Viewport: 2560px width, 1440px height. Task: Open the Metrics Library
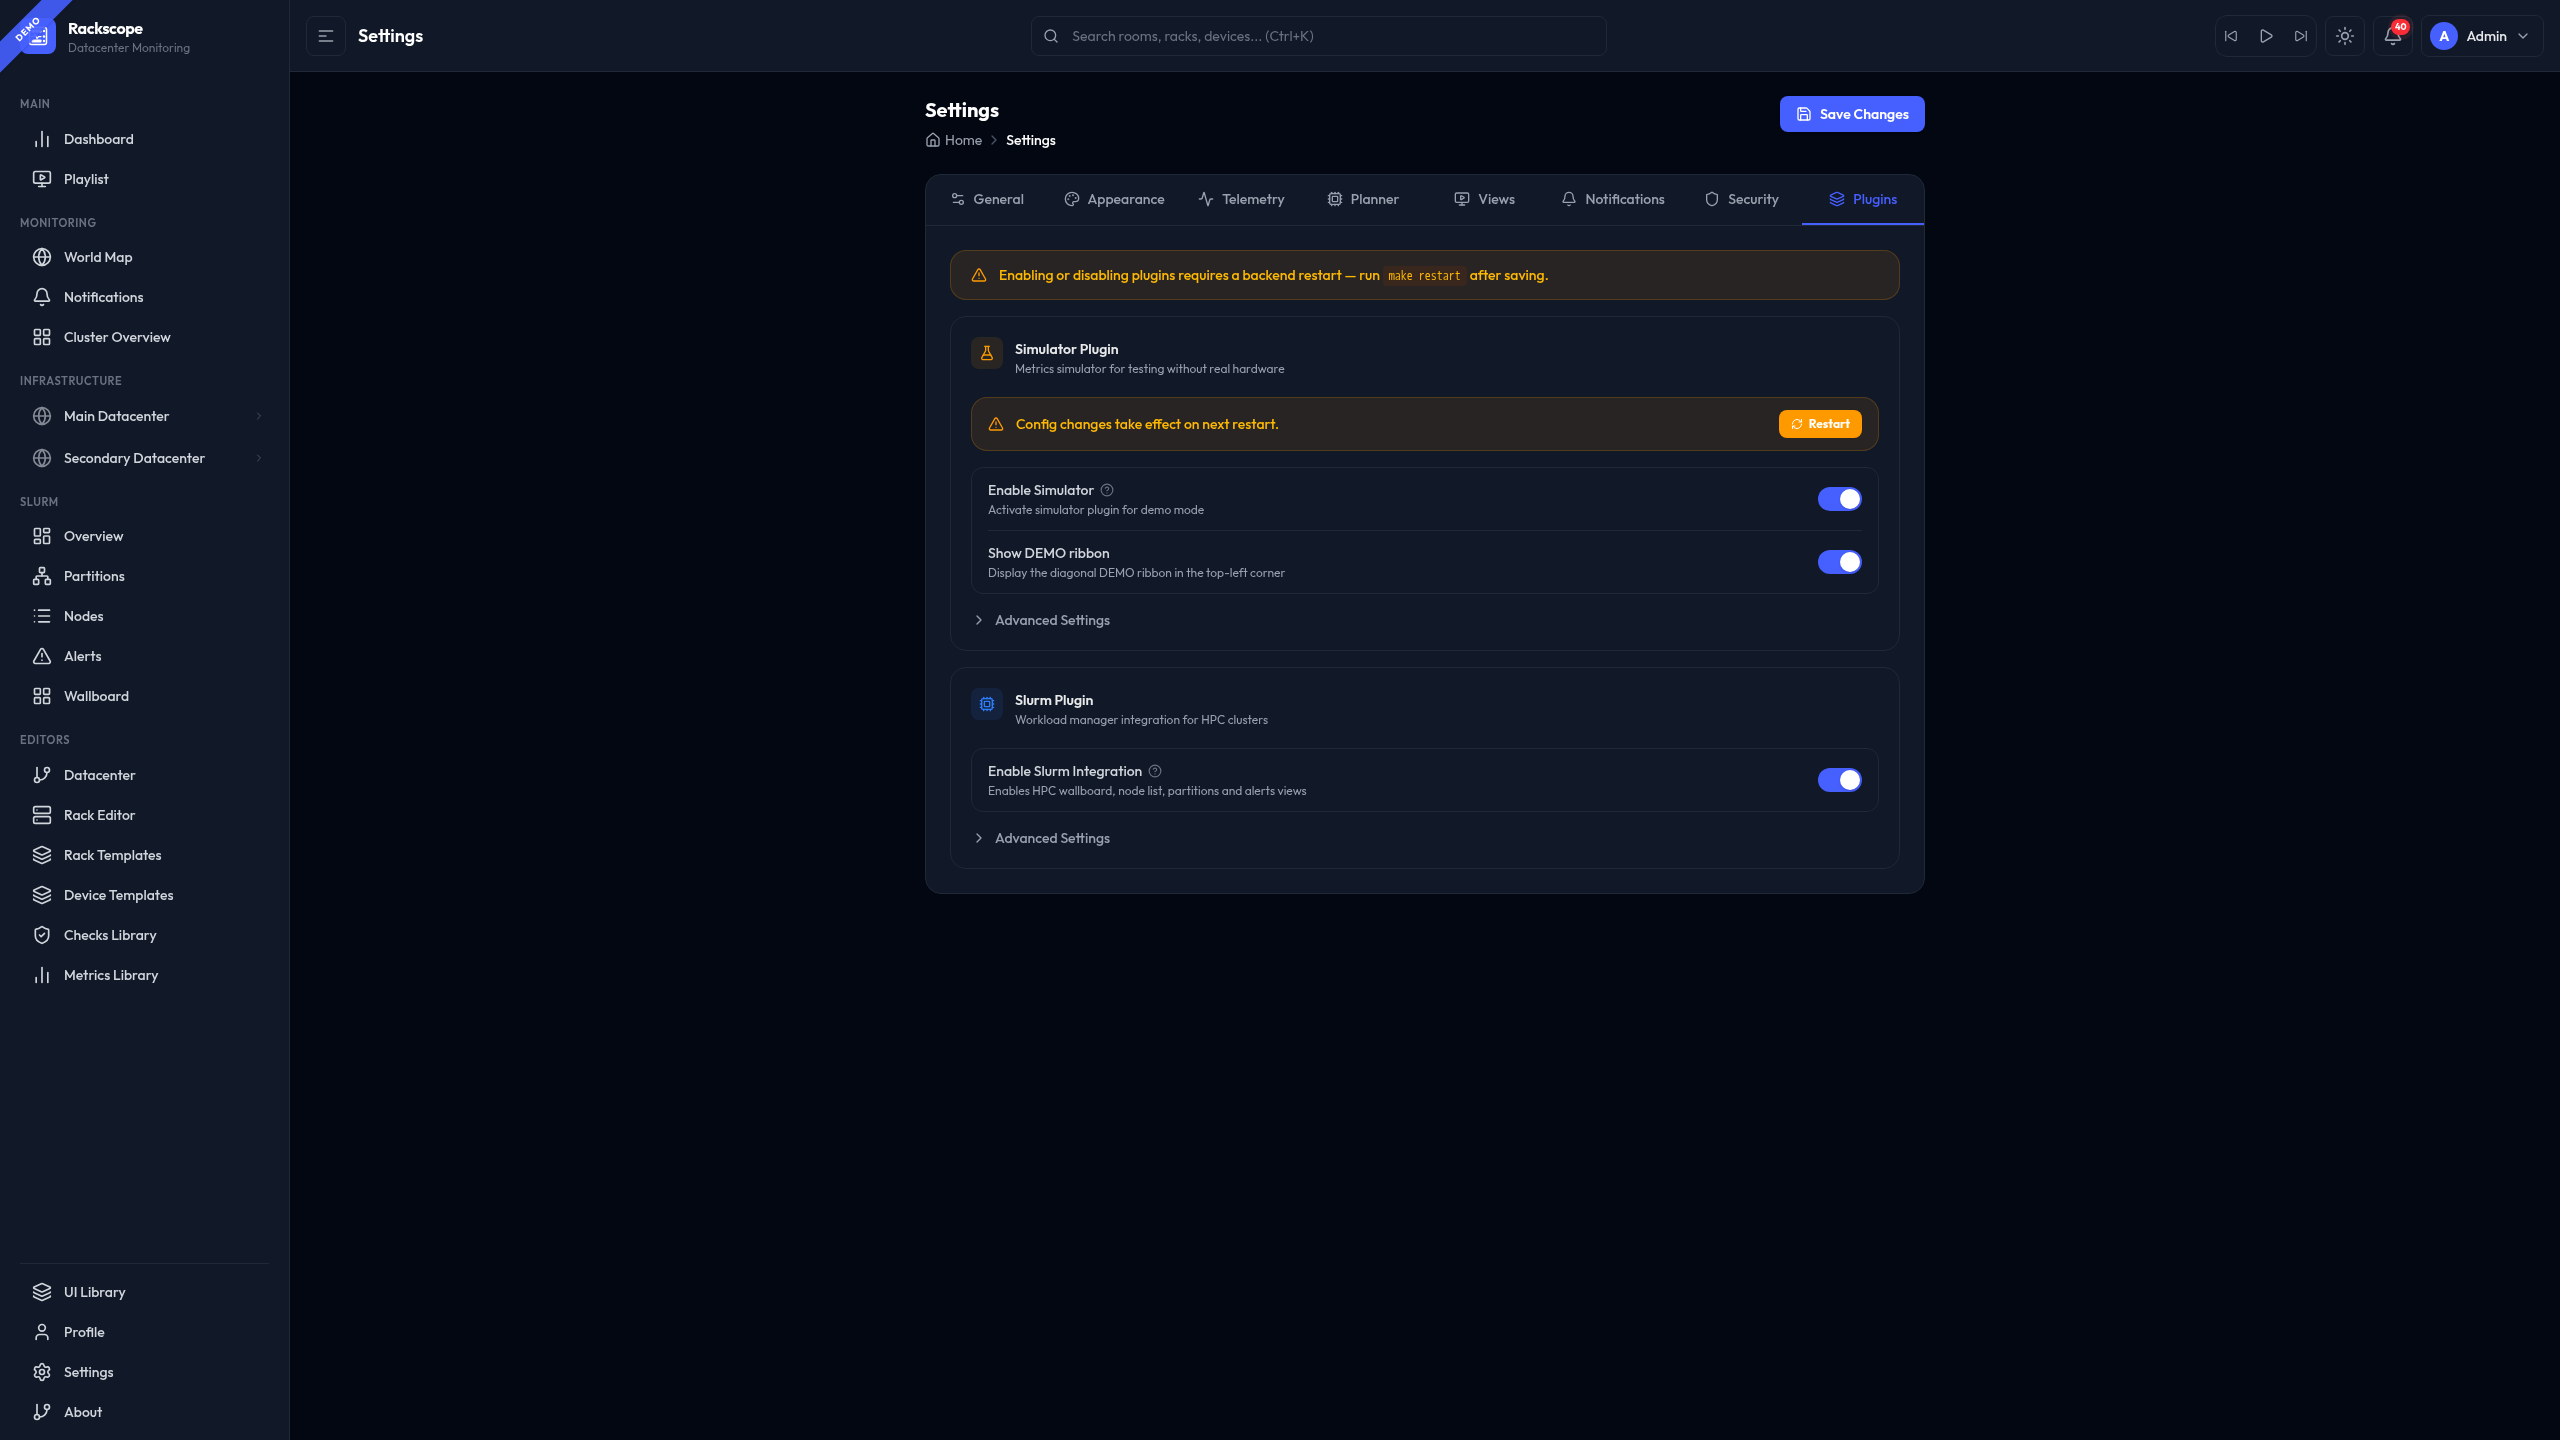coord(111,975)
